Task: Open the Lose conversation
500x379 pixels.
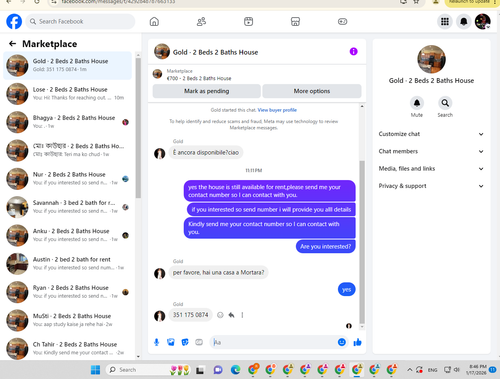Action: point(67,94)
